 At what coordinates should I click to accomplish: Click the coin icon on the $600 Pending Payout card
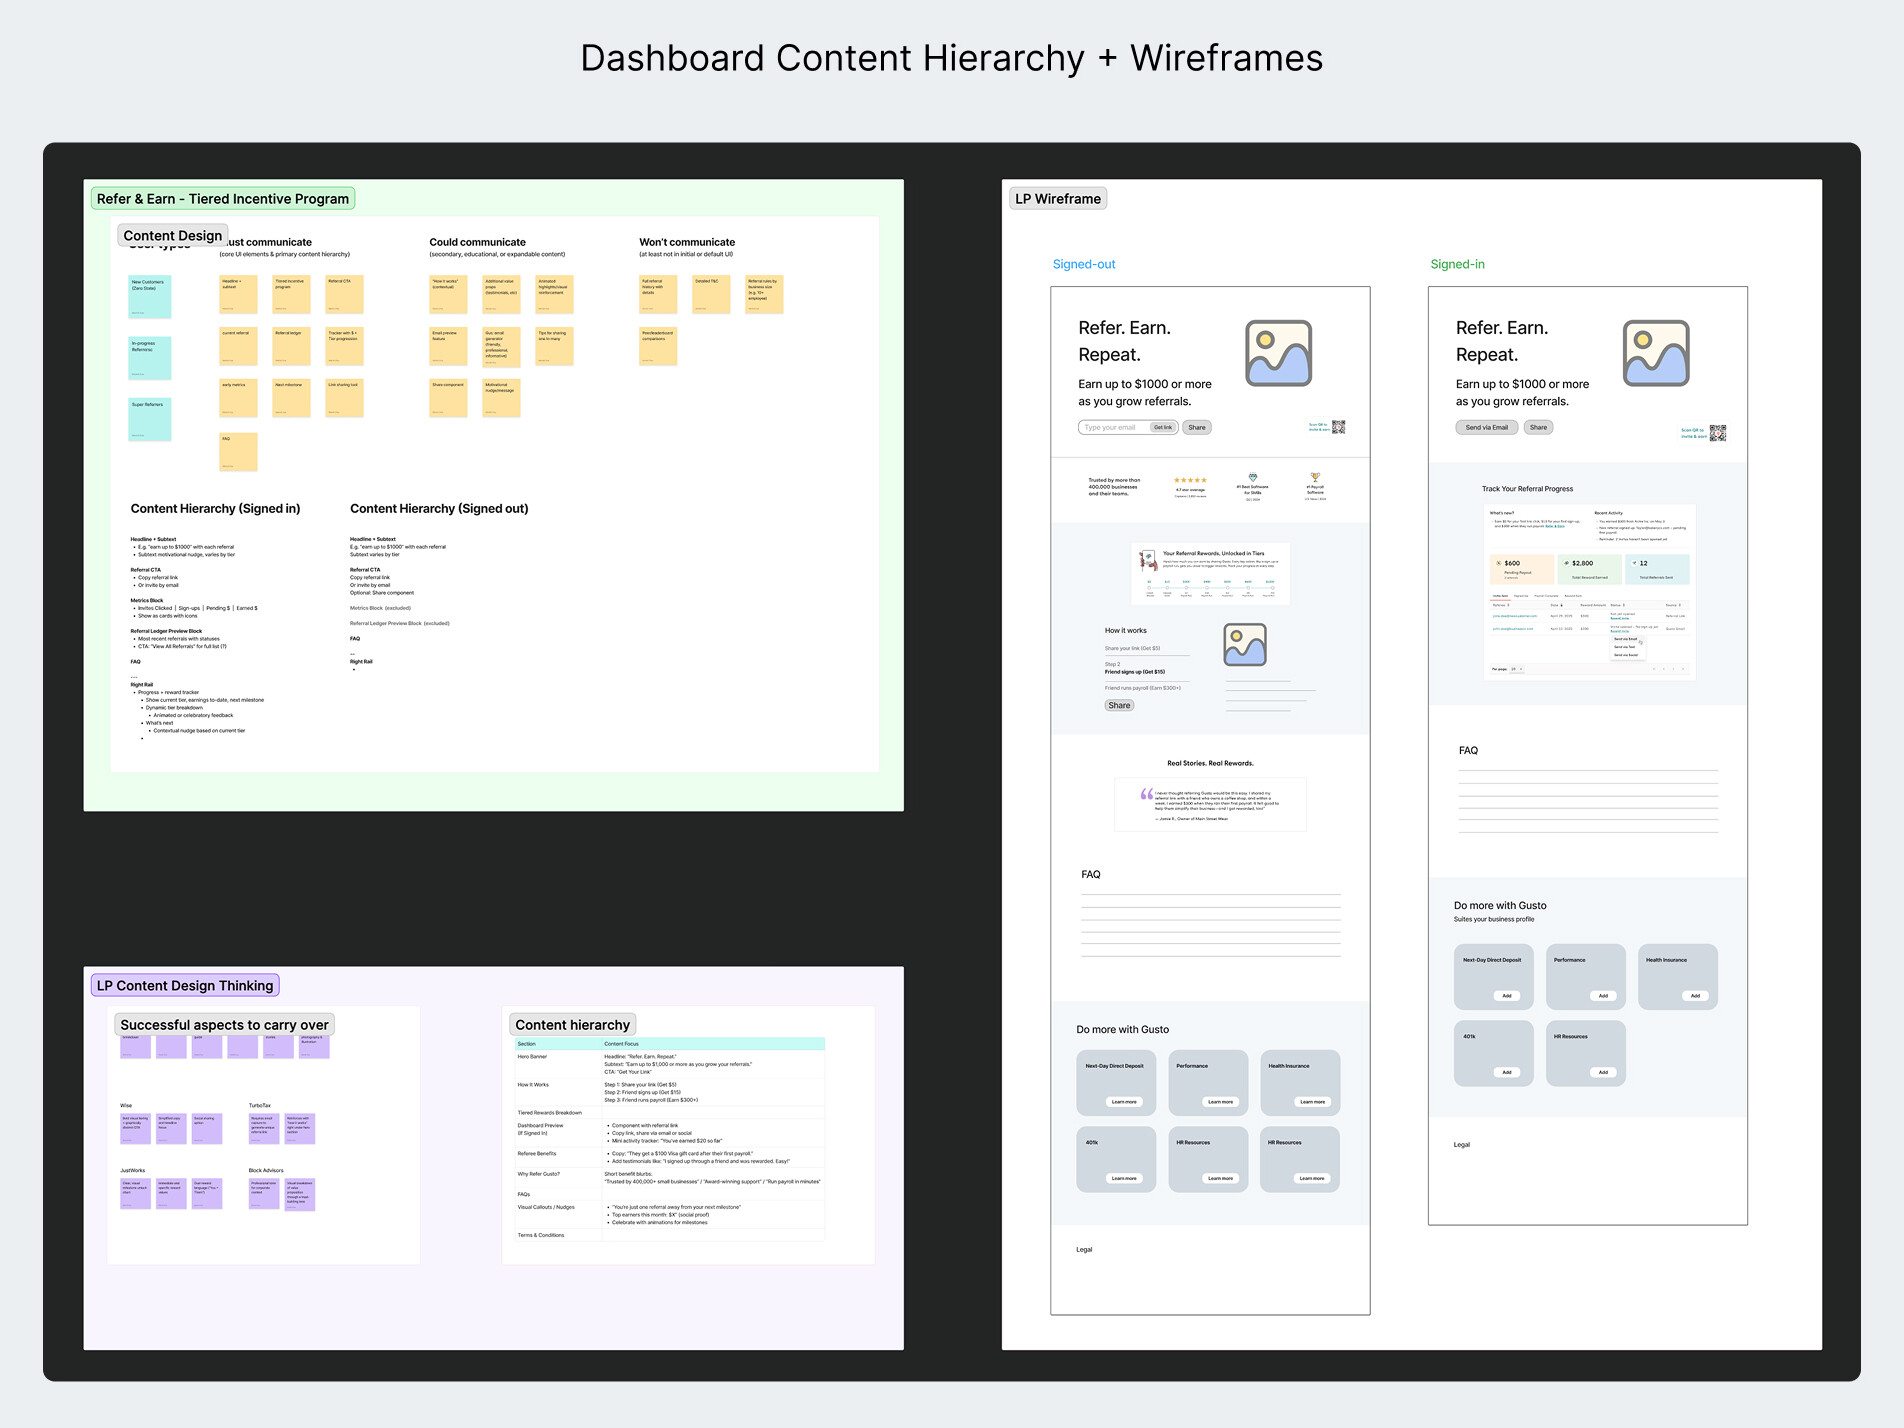tap(1499, 563)
